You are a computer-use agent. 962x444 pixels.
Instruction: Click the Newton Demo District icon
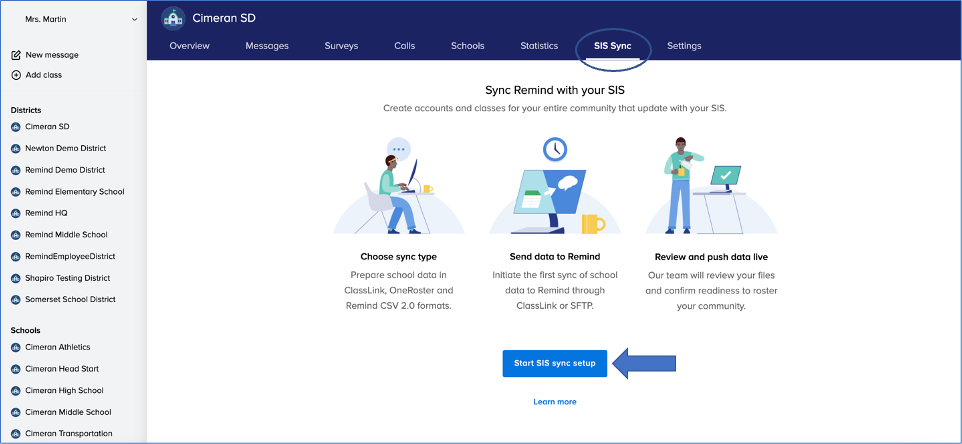(x=16, y=148)
